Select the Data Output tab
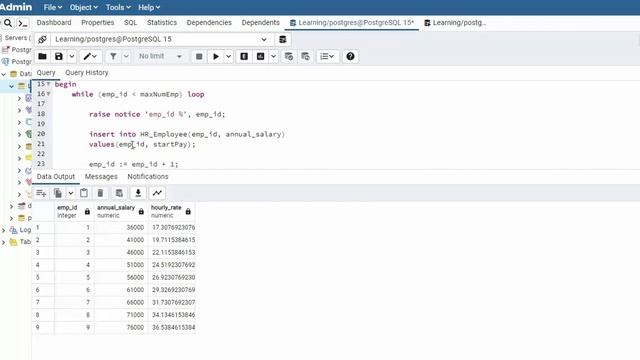 tap(56, 177)
